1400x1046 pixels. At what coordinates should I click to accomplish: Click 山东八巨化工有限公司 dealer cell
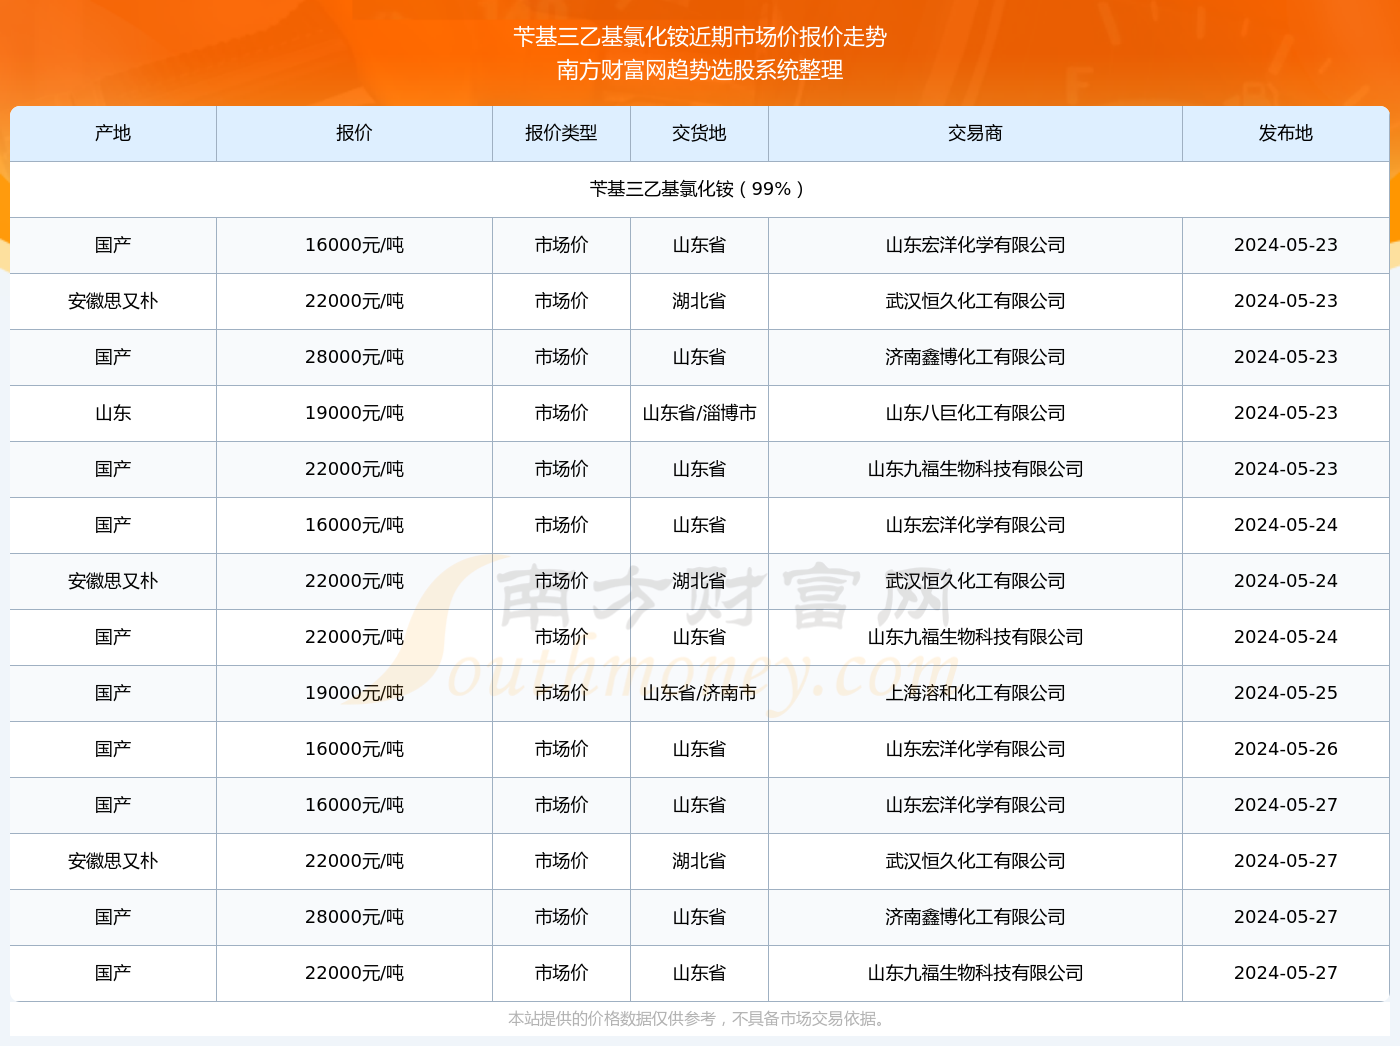(975, 413)
